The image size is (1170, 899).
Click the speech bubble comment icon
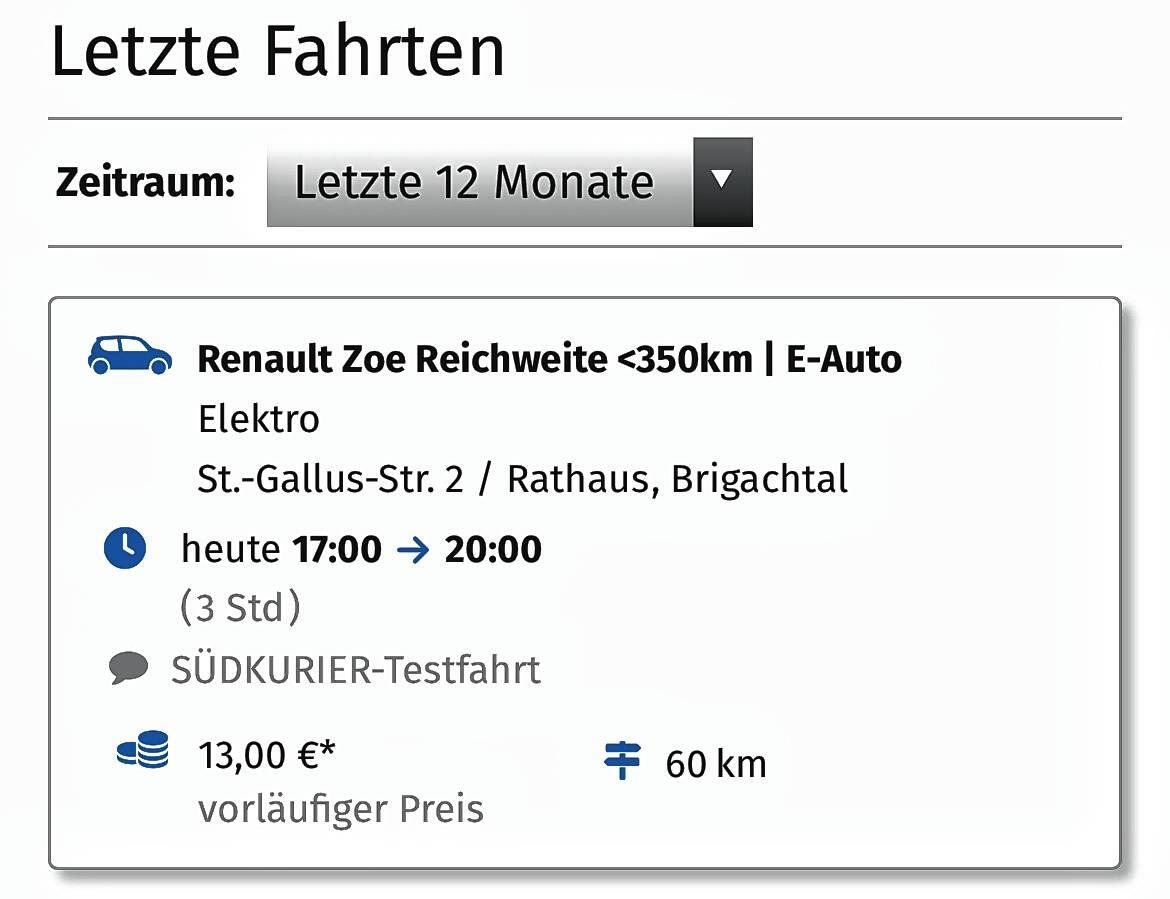pos(128,668)
